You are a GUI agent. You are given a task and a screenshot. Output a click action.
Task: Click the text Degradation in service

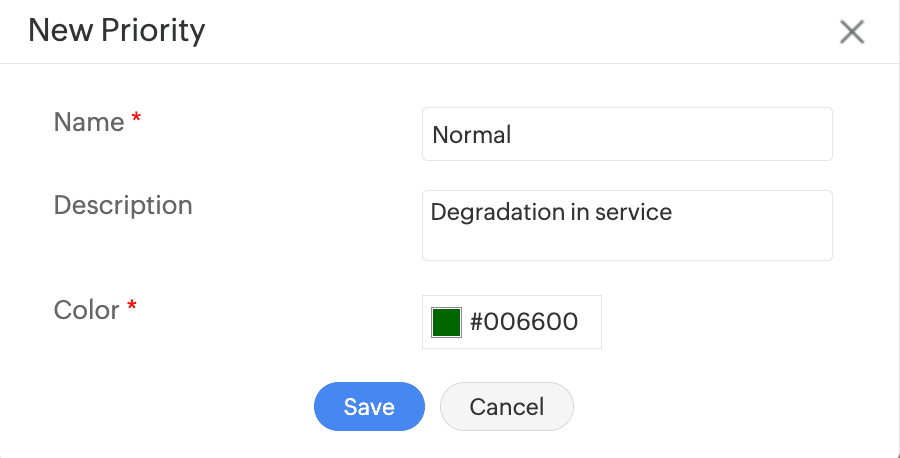[551, 212]
